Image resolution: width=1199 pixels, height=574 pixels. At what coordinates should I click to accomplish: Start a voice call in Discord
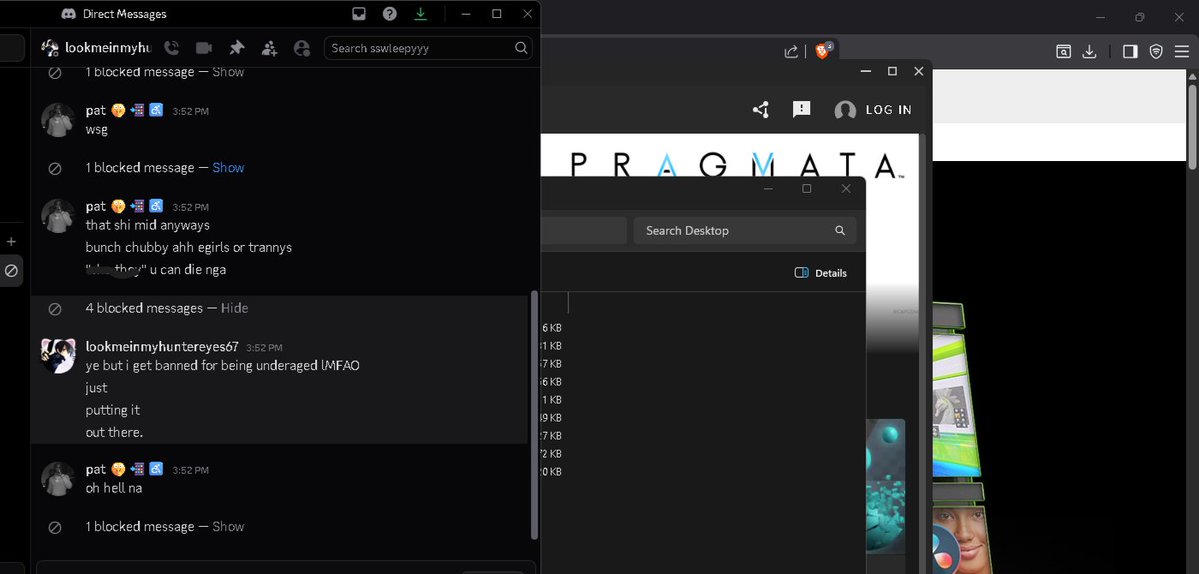pyautogui.click(x=172, y=48)
